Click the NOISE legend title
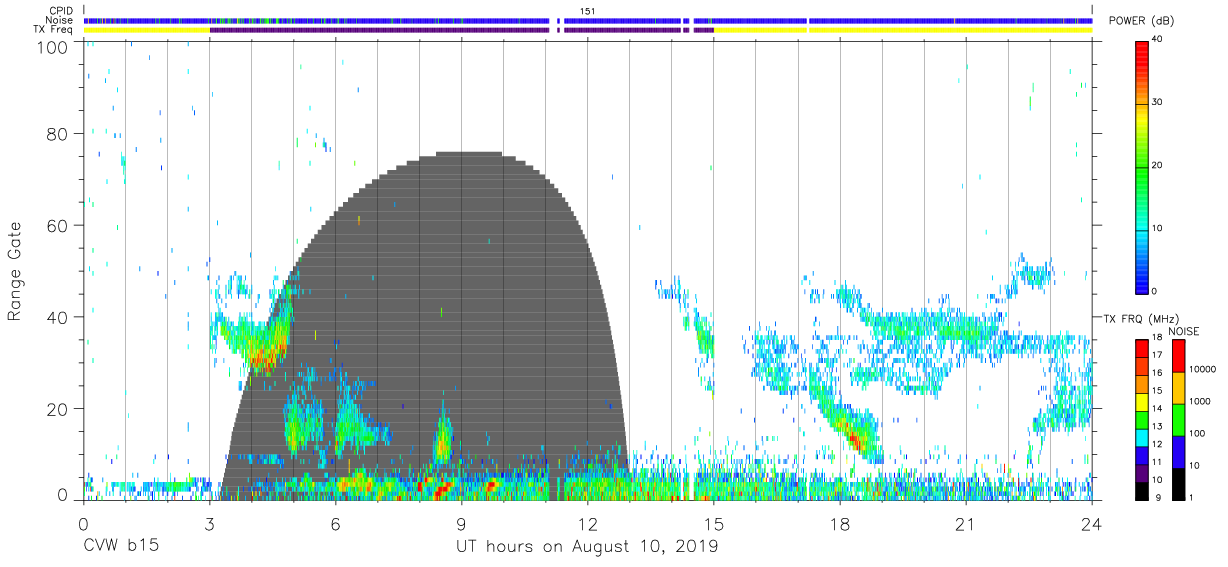The width and height of the screenshot is (1228, 567). 1185,331
